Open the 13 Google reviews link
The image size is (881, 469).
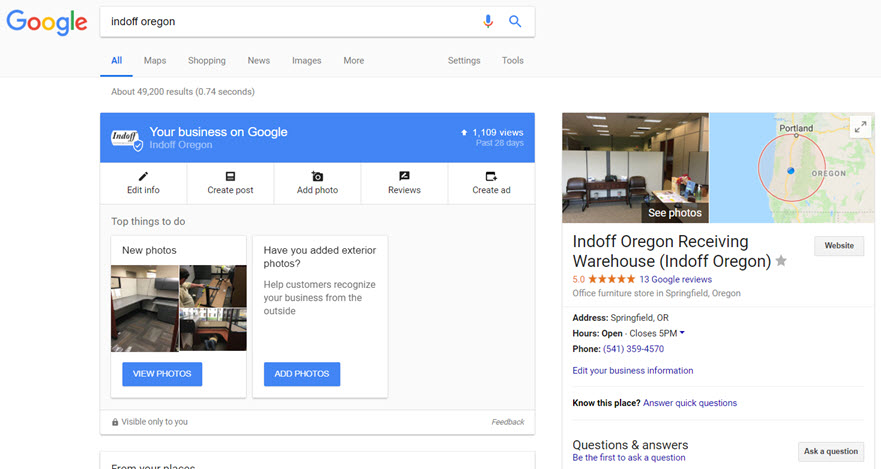(675, 279)
